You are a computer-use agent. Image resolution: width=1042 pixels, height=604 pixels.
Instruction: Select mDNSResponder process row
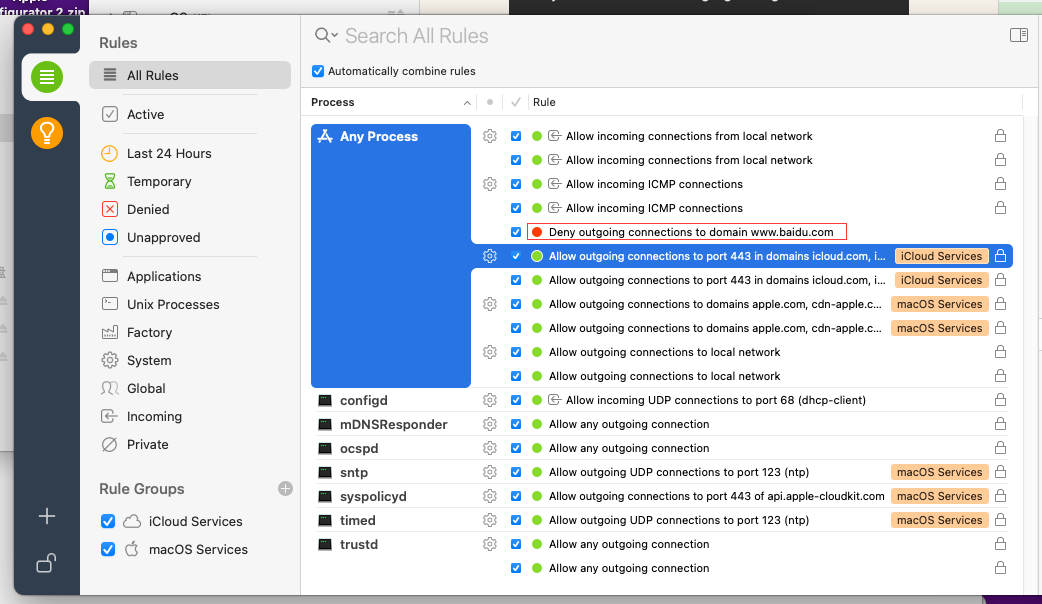pyautogui.click(x=393, y=424)
